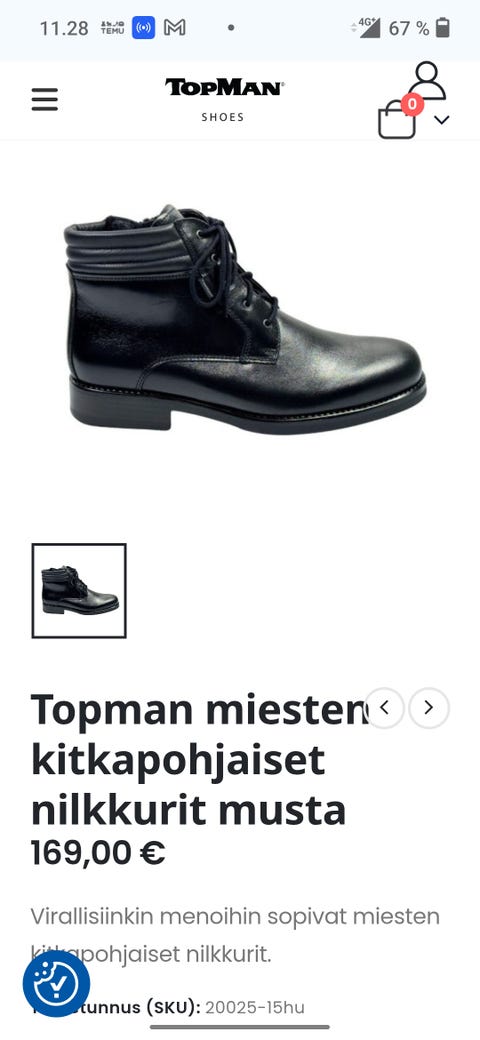Tap the 4G signal strength icon
This screenshot has height=1040, width=480.
click(366, 28)
